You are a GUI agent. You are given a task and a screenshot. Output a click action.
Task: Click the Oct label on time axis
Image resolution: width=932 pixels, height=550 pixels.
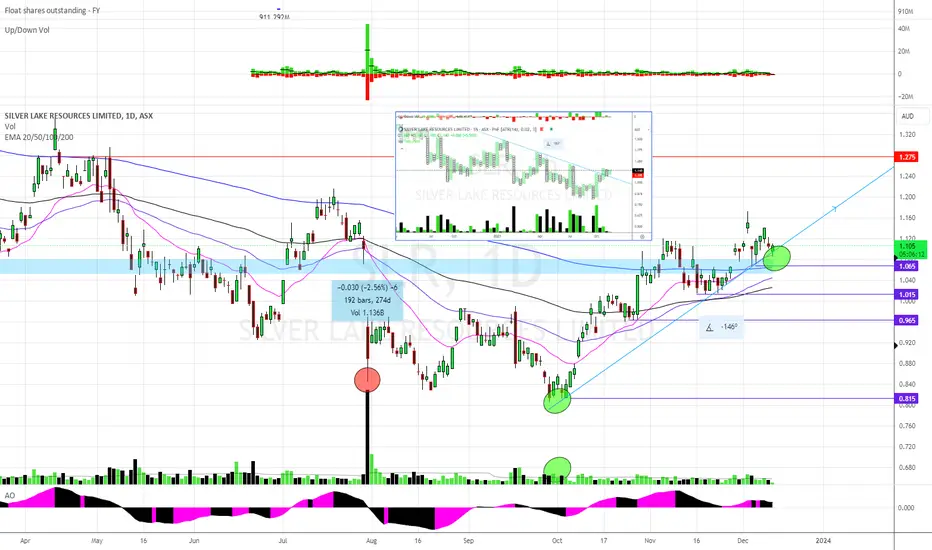pos(557,541)
